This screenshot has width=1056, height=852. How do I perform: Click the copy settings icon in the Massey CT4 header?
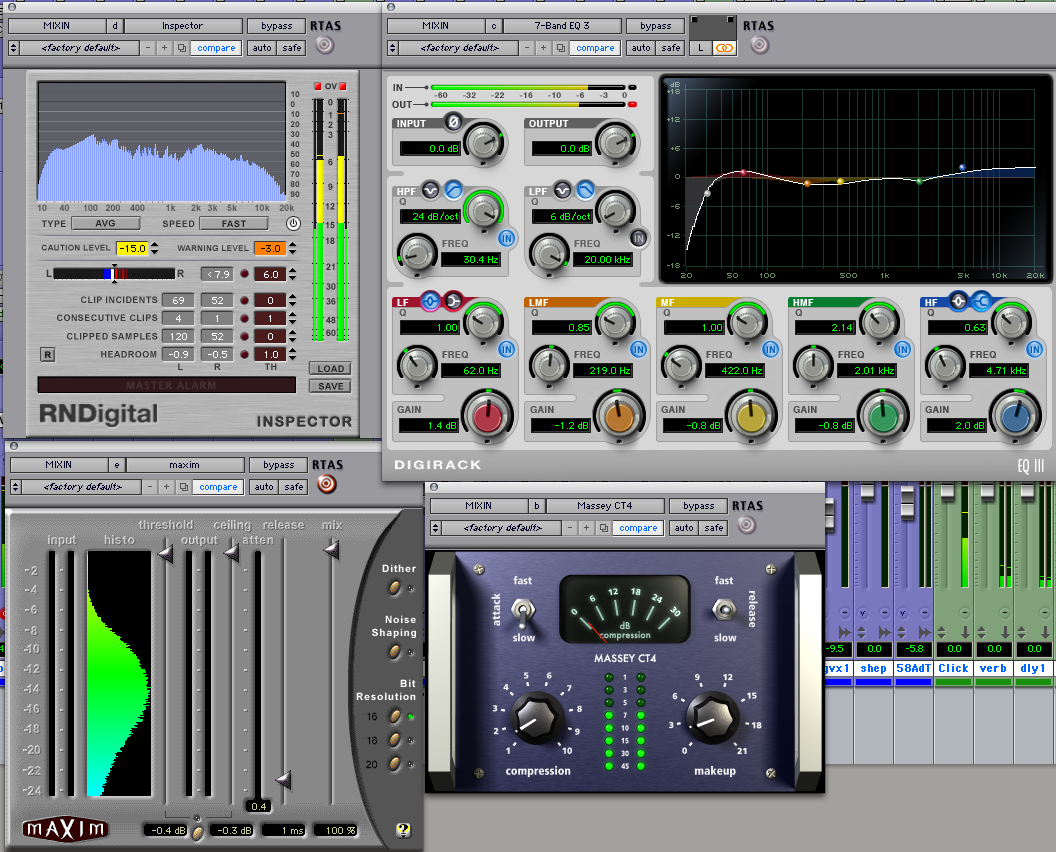click(x=604, y=528)
